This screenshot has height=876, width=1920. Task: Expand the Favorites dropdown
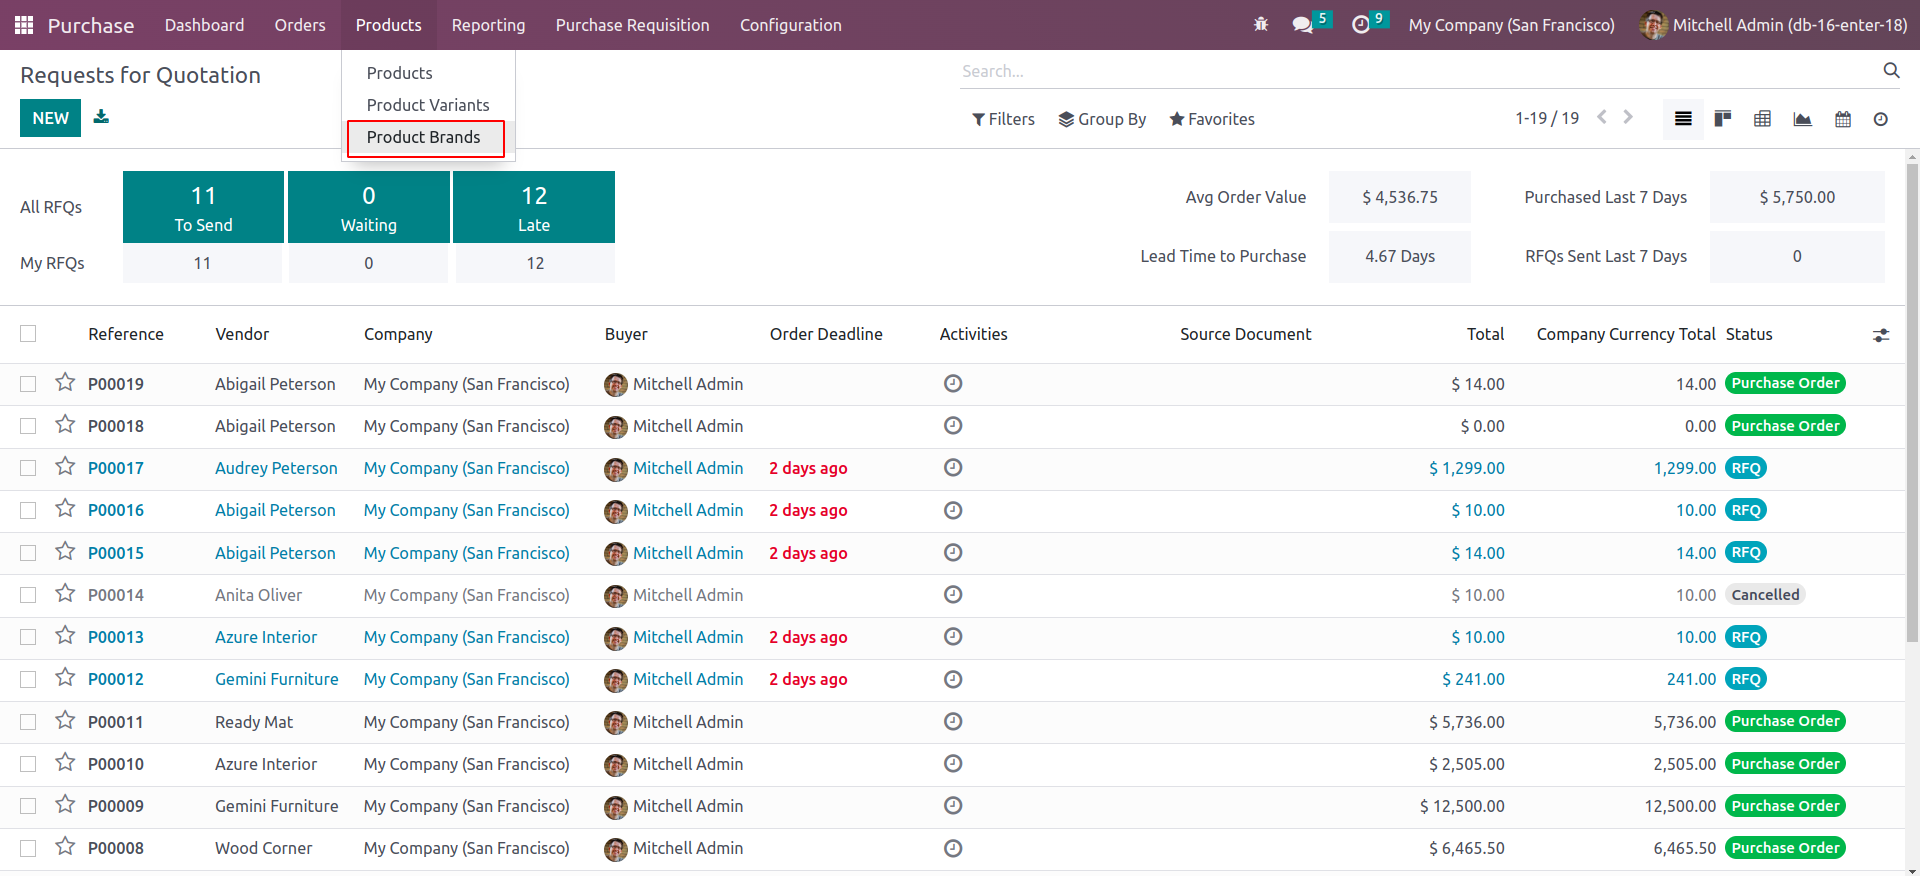[1212, 119]
